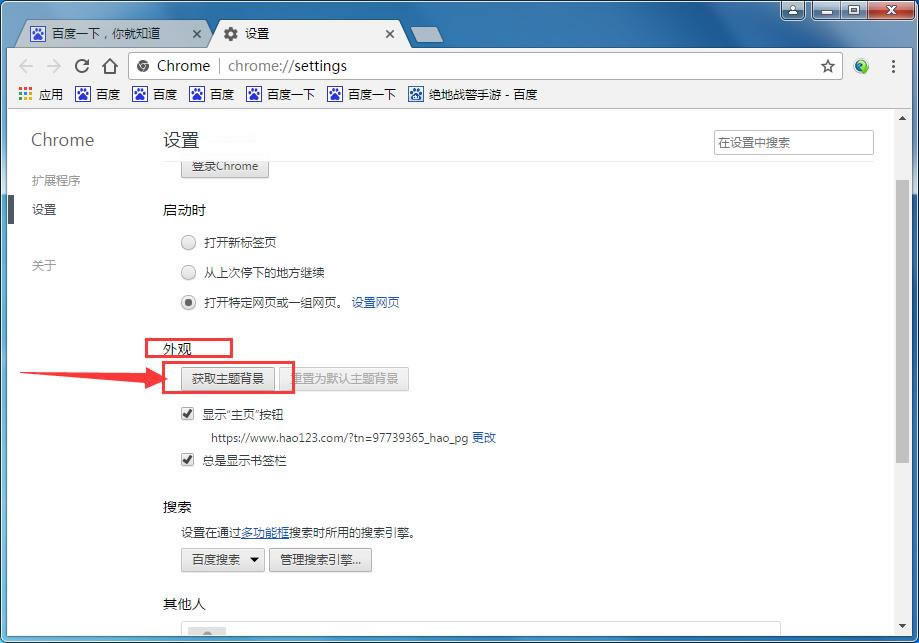Open 关于 in sidebar
919x643 pixels.
click(44, 266)
